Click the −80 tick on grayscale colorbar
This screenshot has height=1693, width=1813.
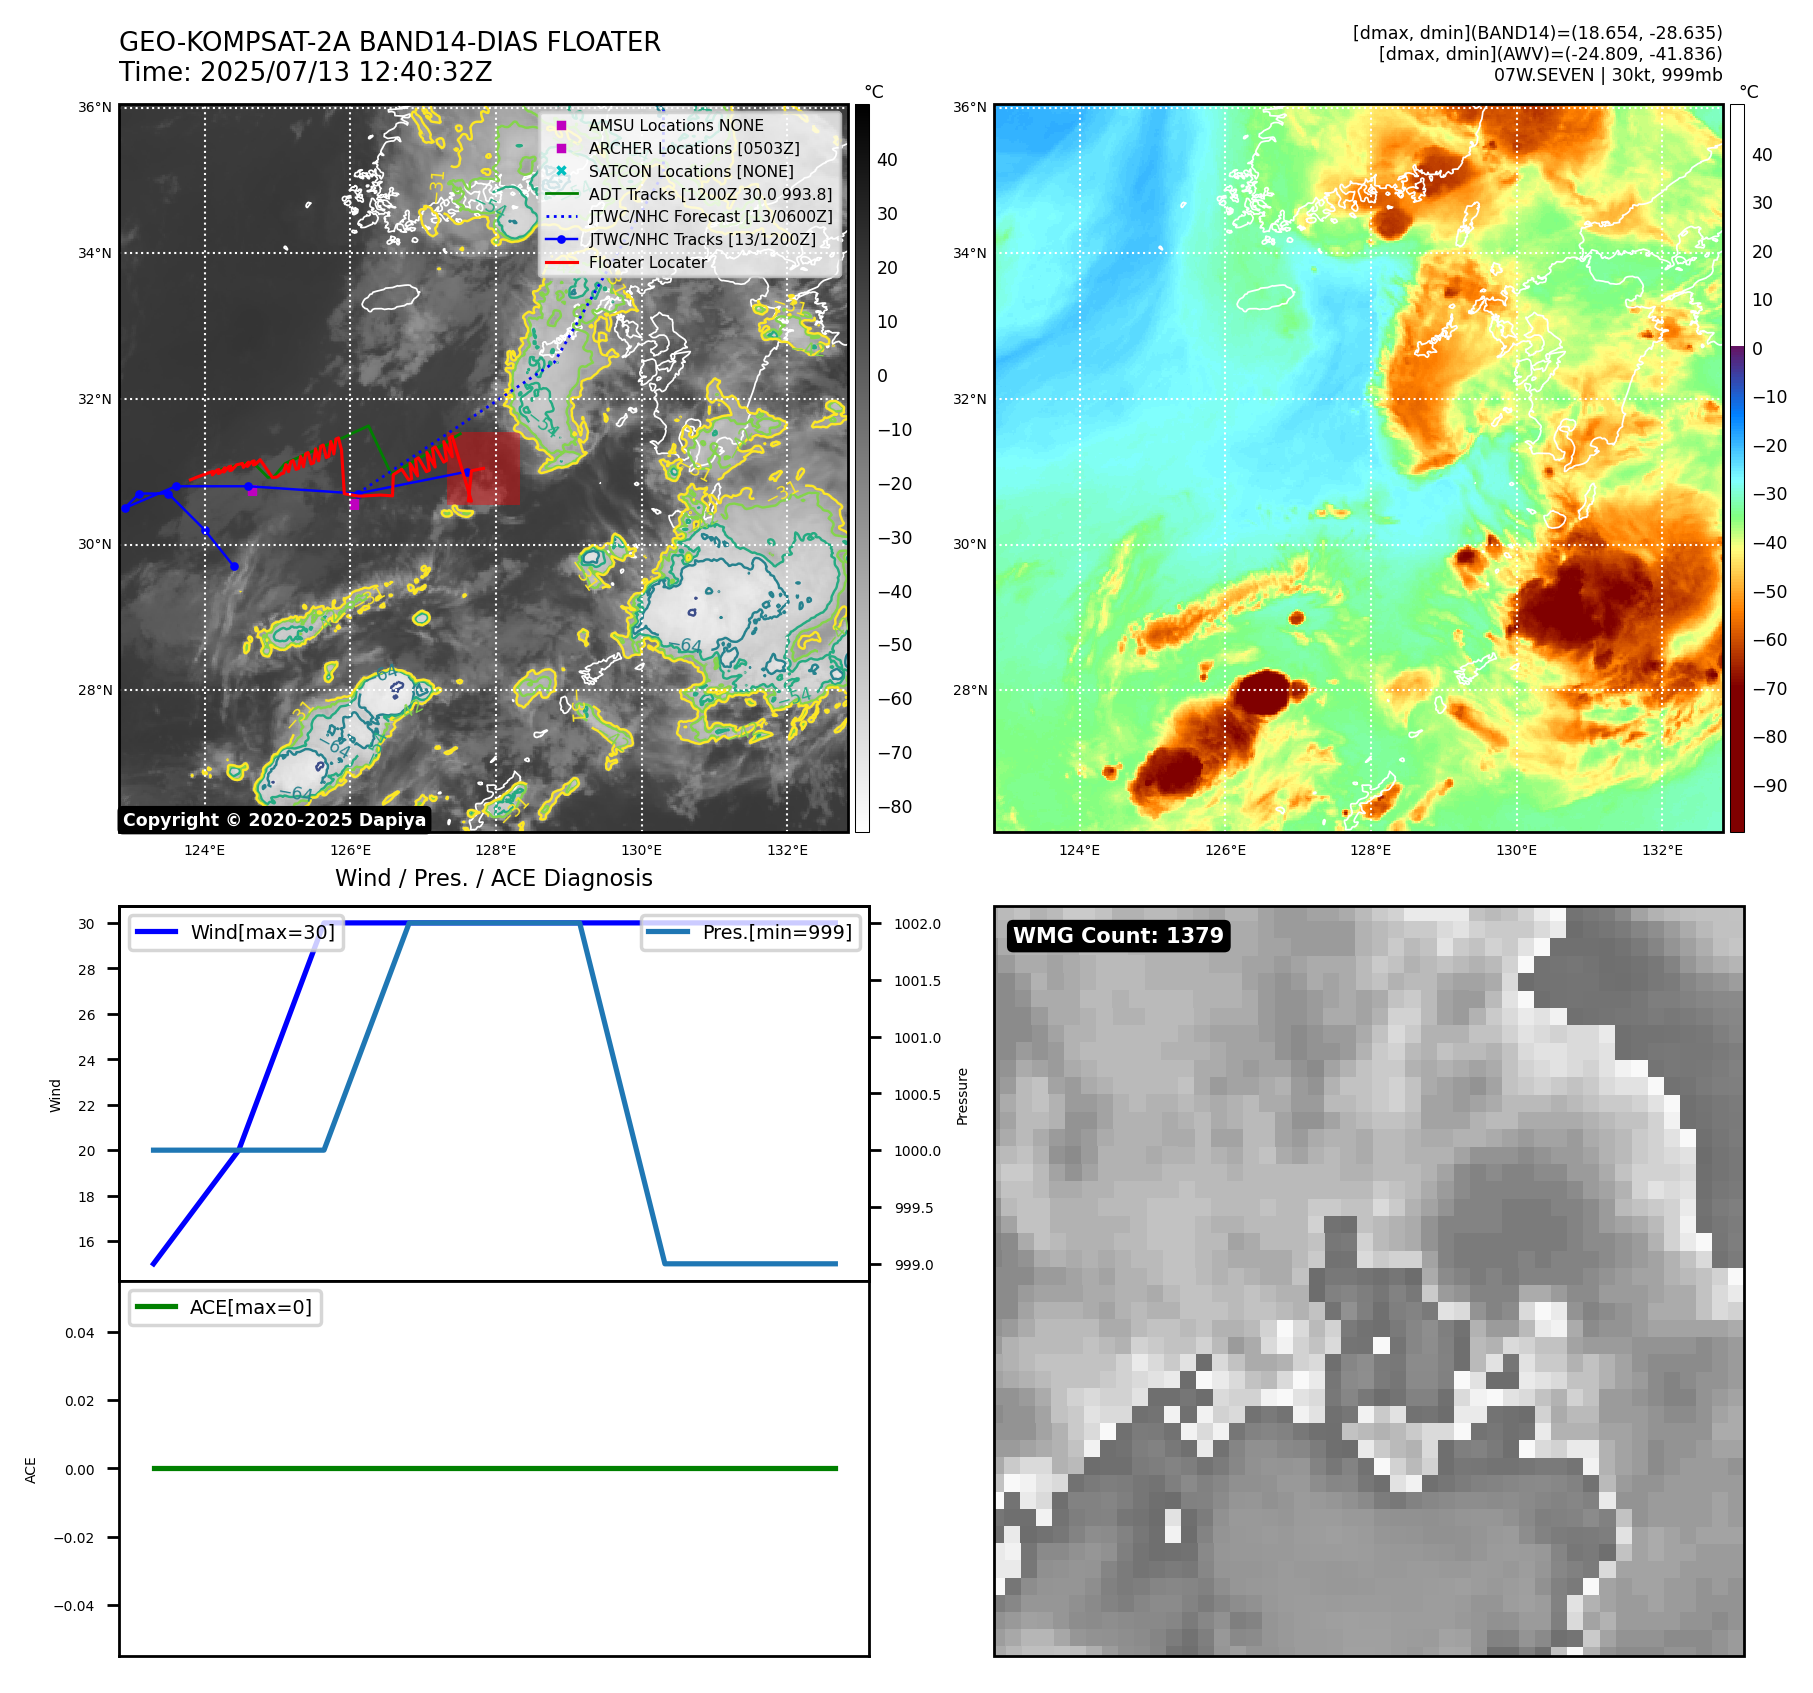(894, 807)
